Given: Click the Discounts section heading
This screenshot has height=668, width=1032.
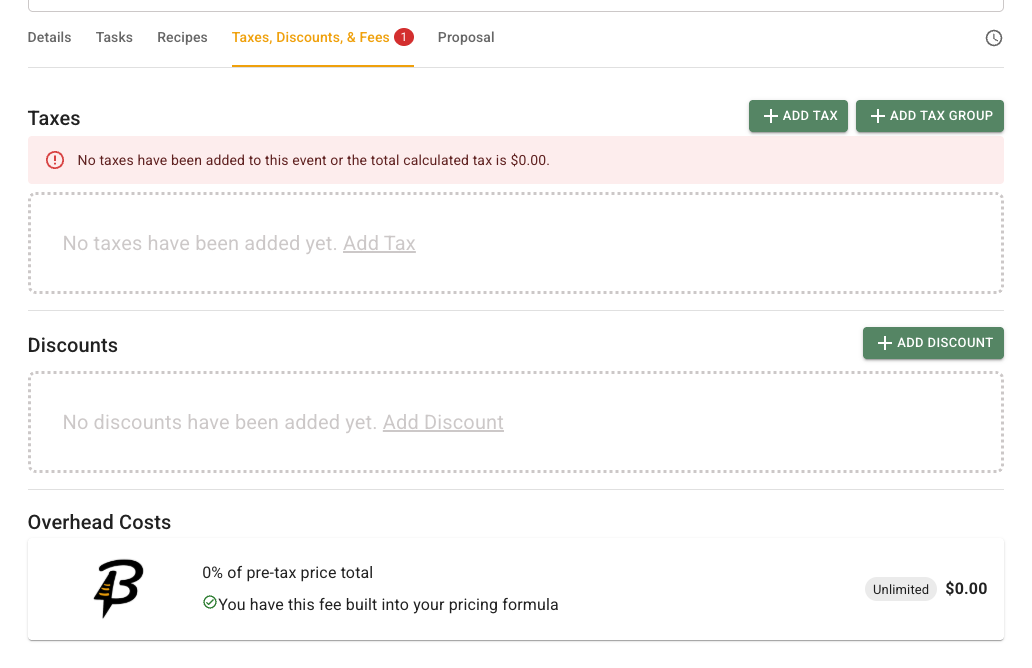Looking at the screenshot, I should [x=72, y=346].
